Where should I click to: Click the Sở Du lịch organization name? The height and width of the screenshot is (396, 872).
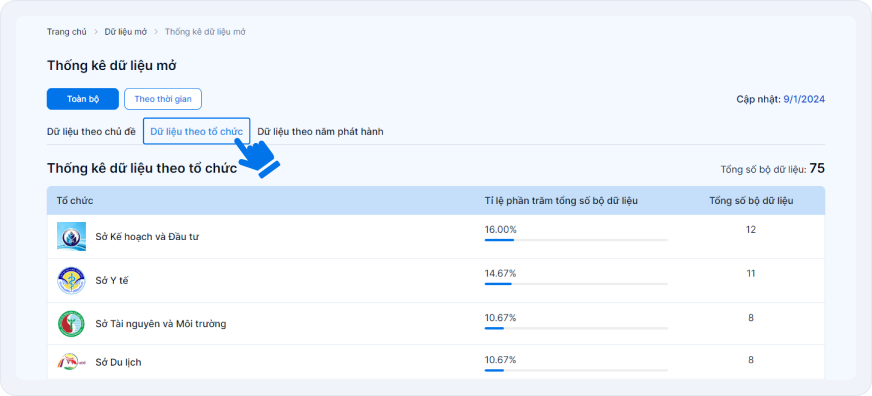[118, 363]
